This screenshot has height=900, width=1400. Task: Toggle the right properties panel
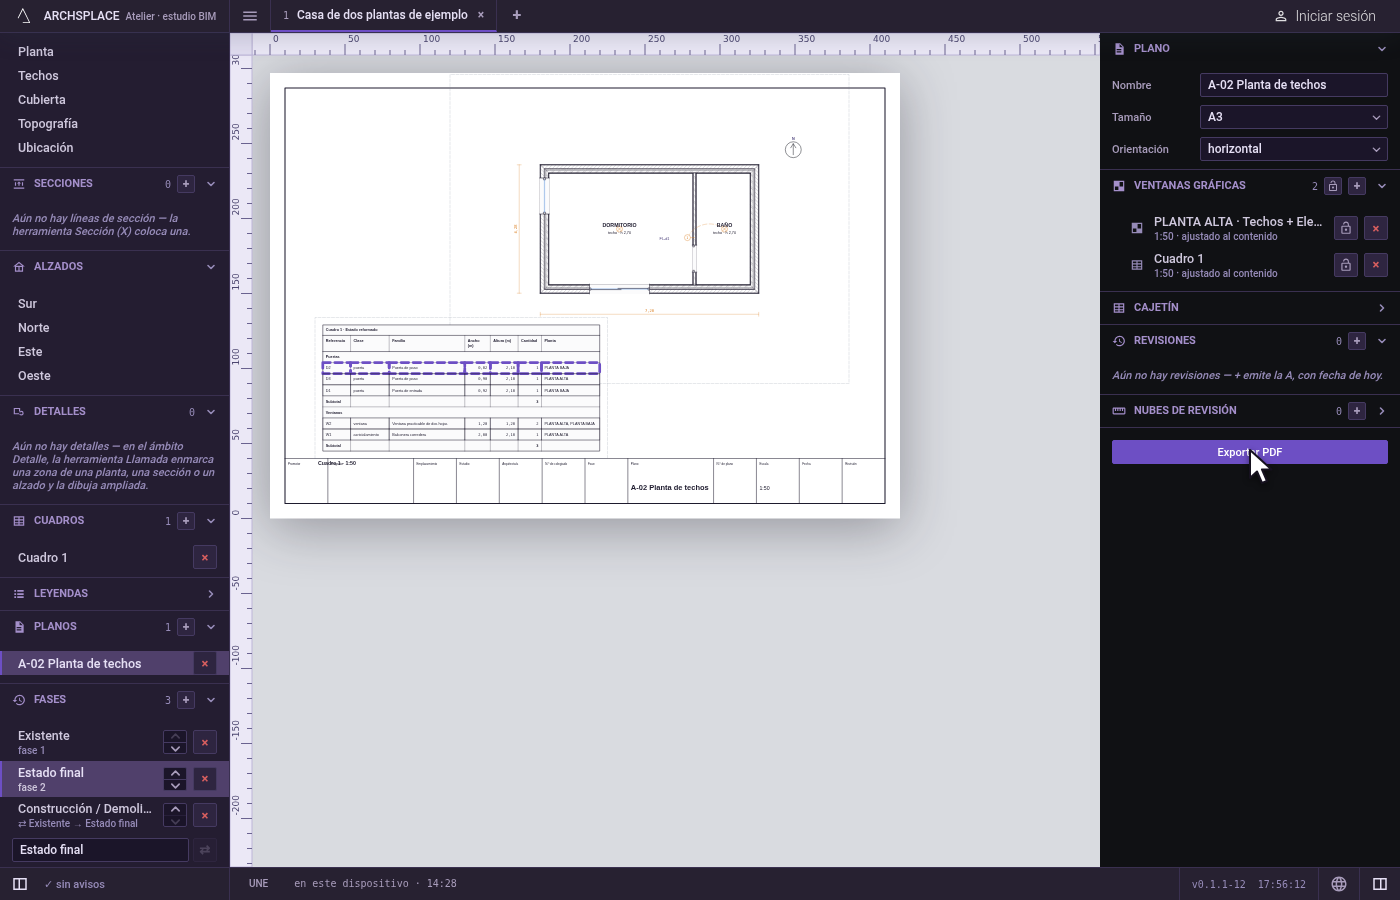1380,884
